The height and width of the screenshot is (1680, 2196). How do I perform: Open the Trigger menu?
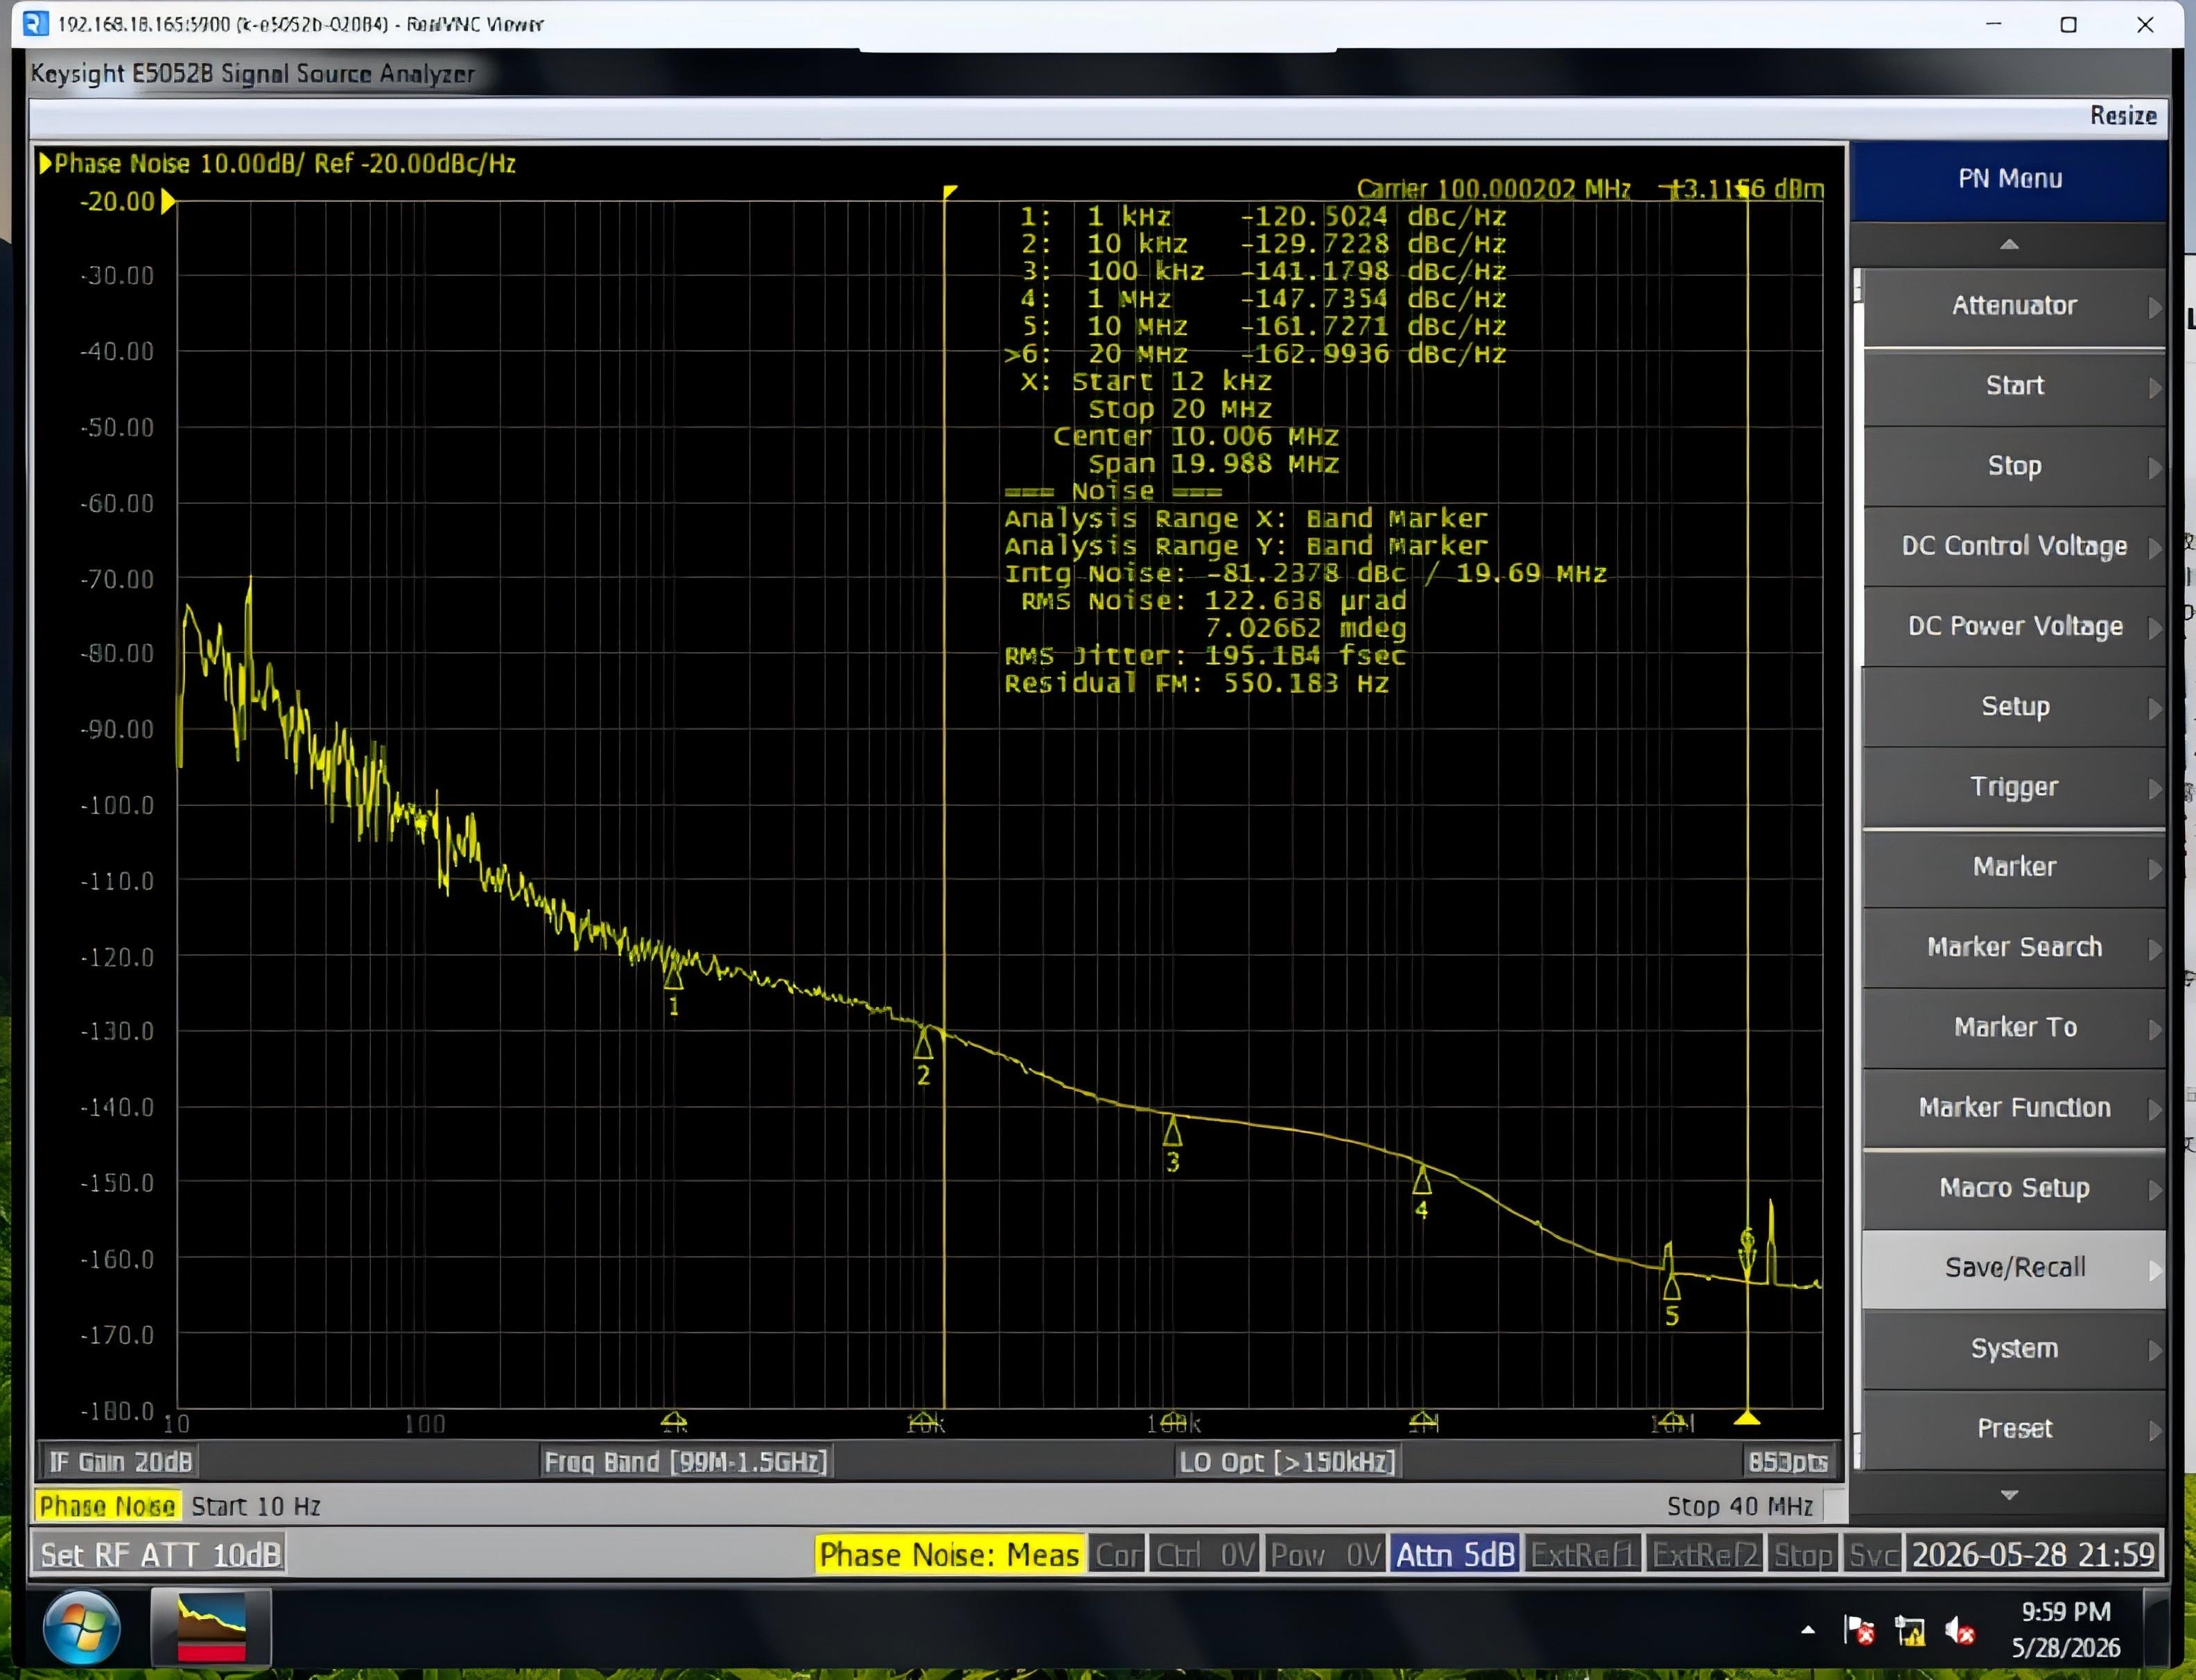[2014, 787]
